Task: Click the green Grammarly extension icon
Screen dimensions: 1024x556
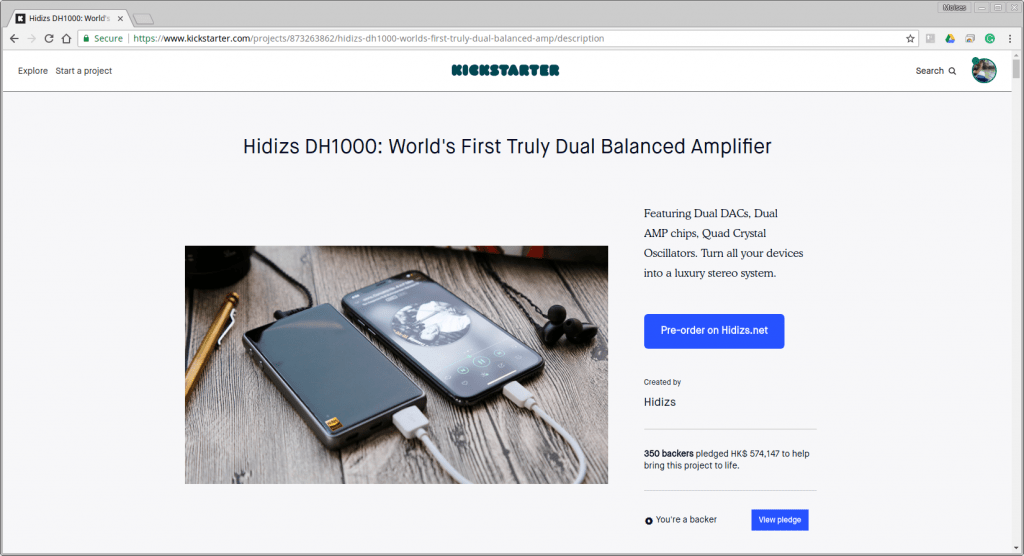Action: point(990,39)
